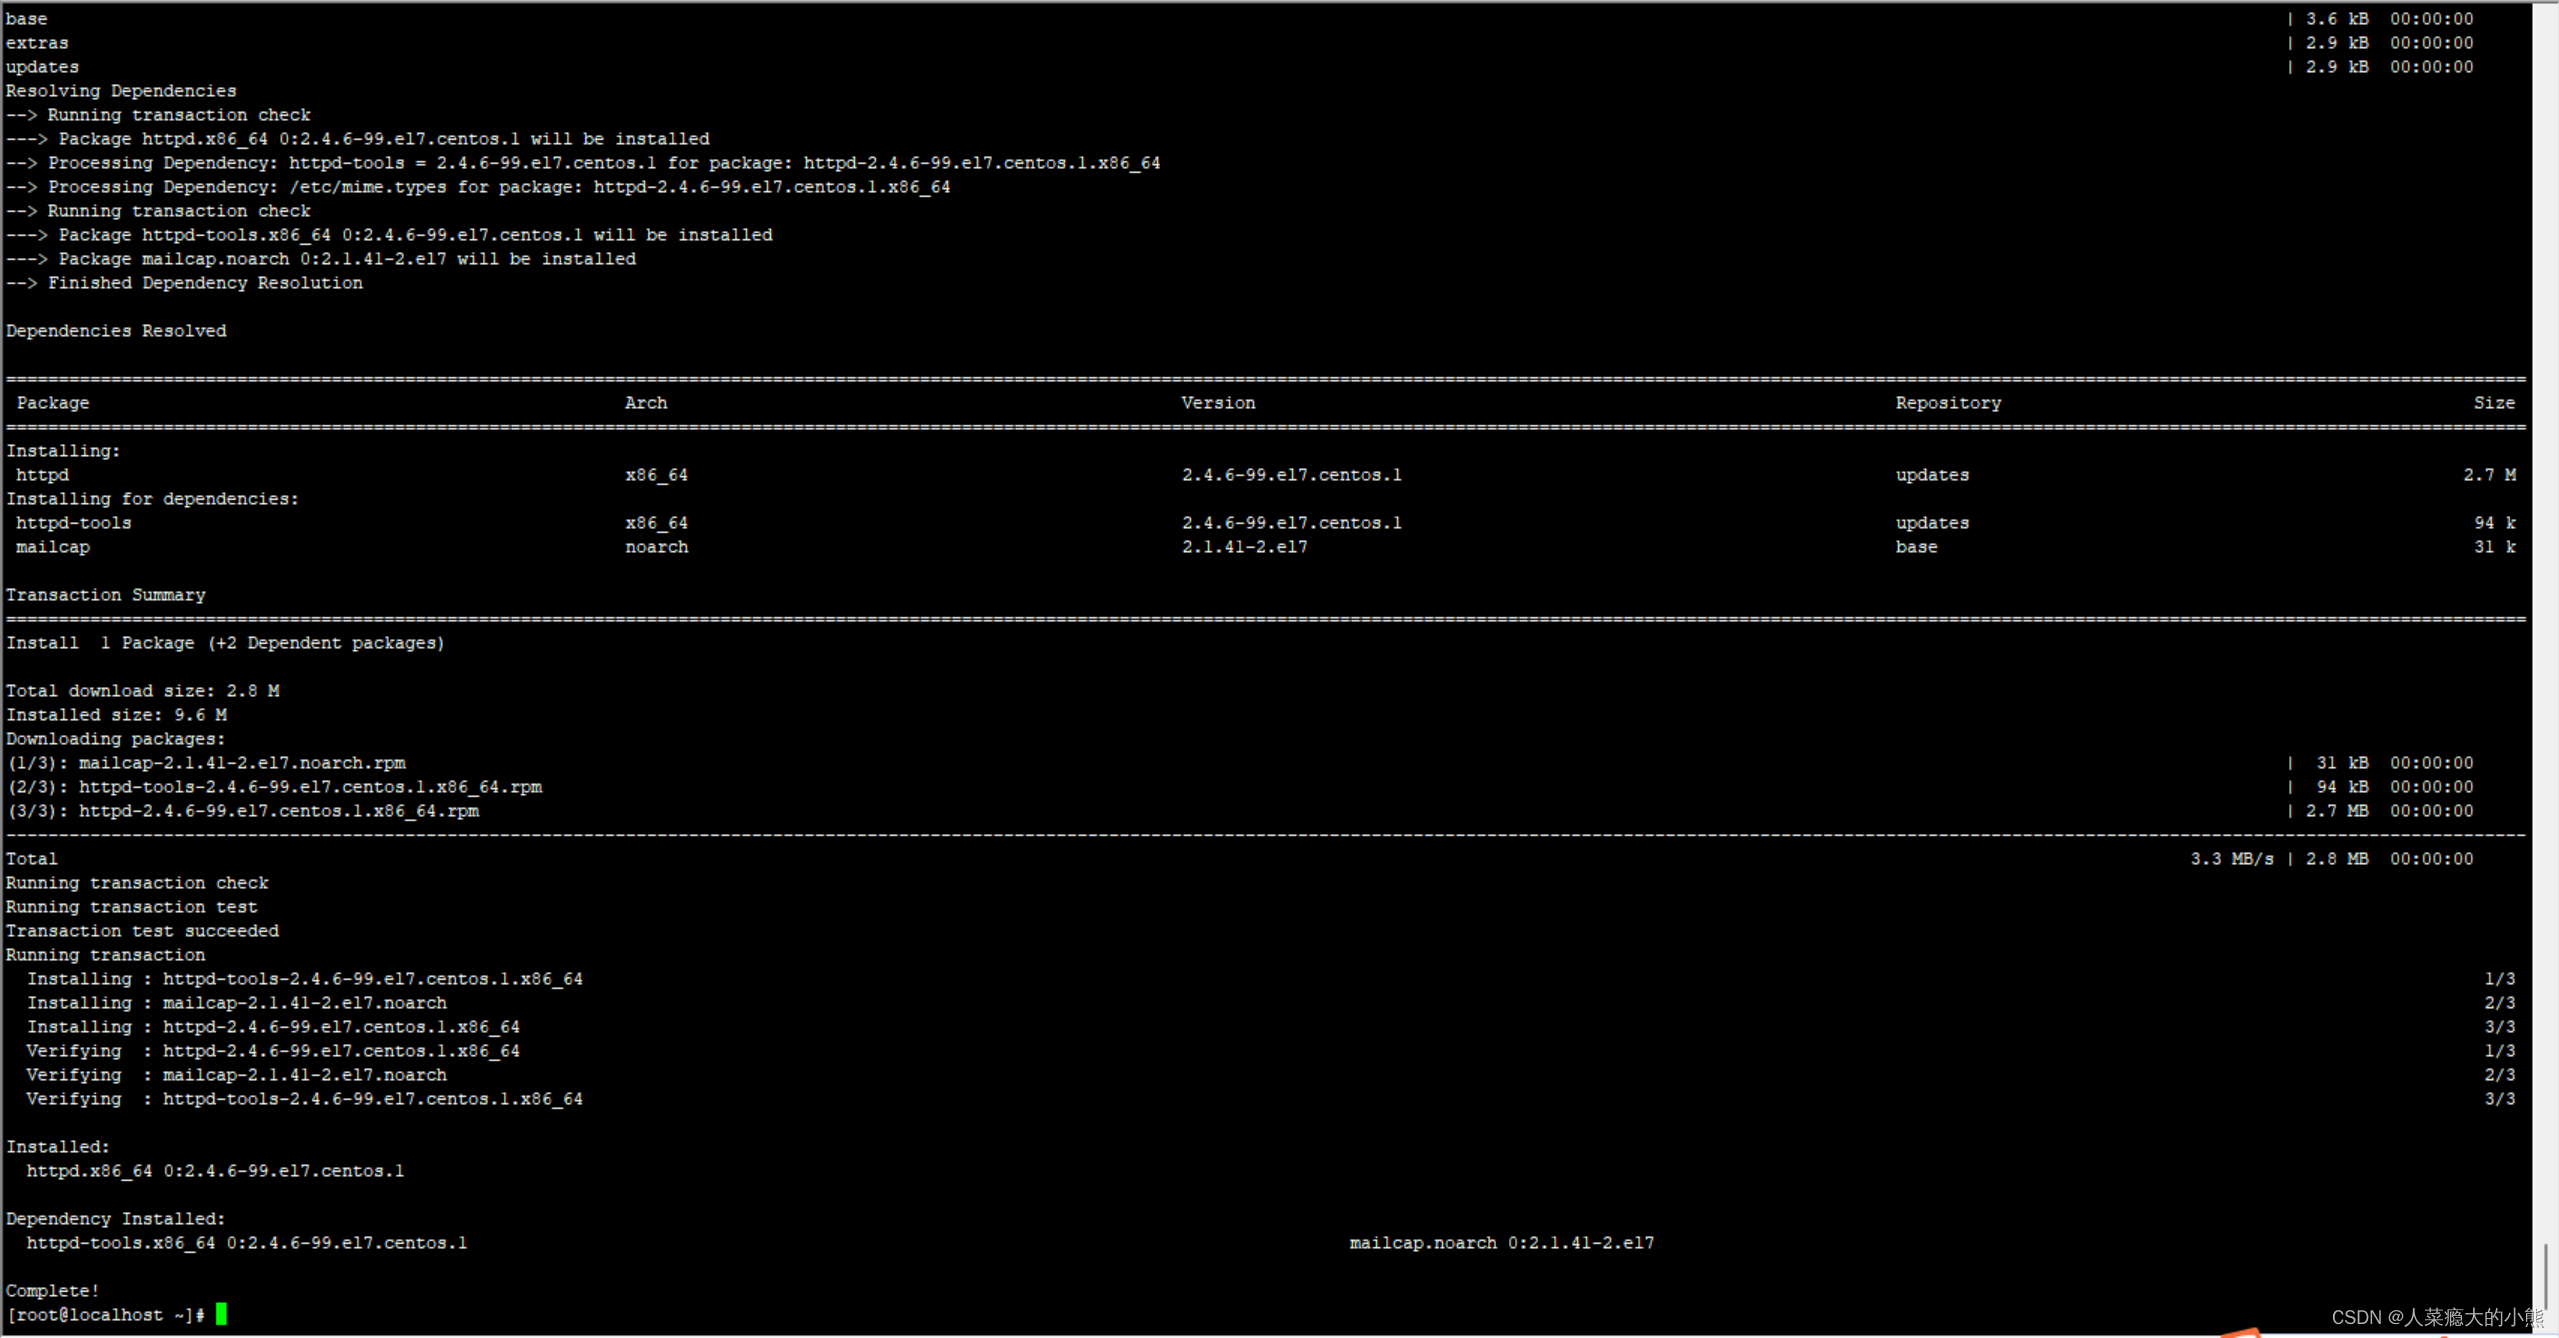This screenshot has width=2559, height=1338.
Task: Click 'Verifying : mailcap-2.1.41-2.el7.noarch' line
Action: click(x=237, y=1075)
